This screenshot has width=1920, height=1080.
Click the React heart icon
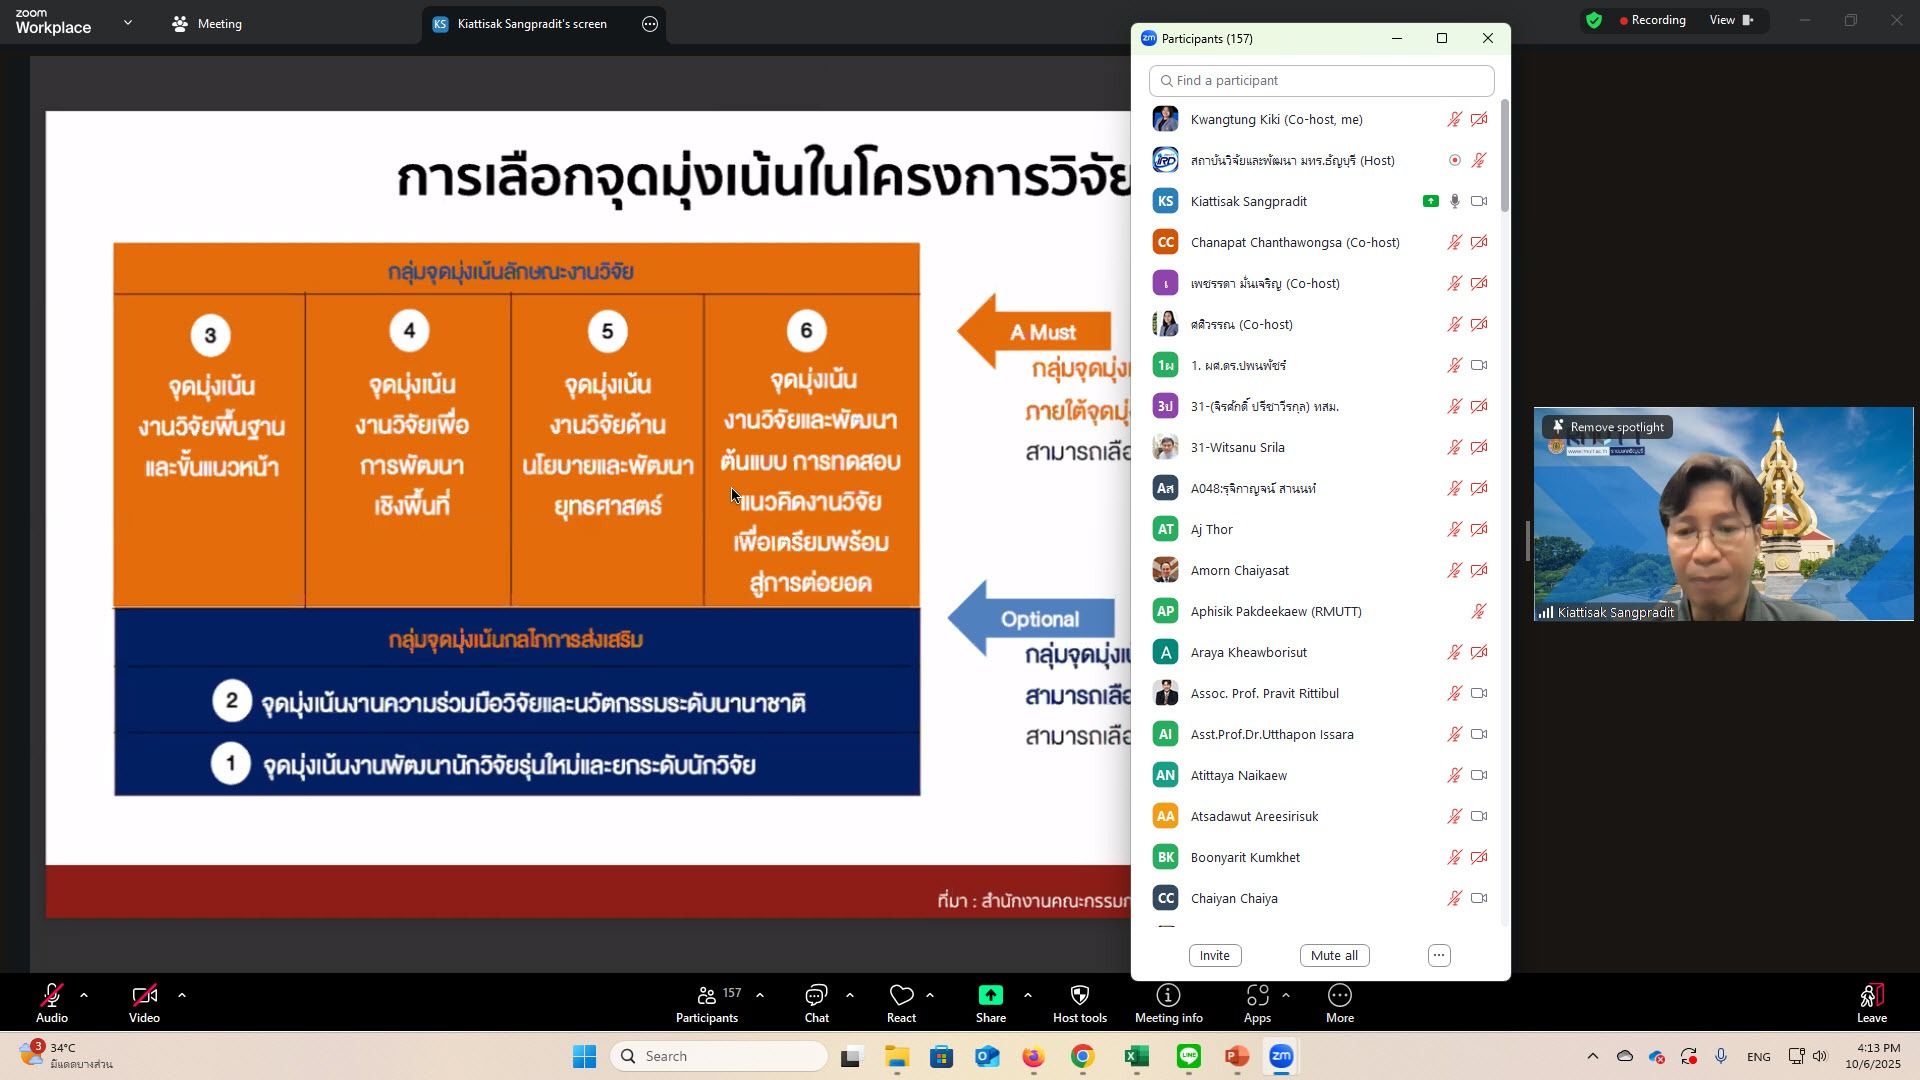pyautogui.click(x=901, y=996)
